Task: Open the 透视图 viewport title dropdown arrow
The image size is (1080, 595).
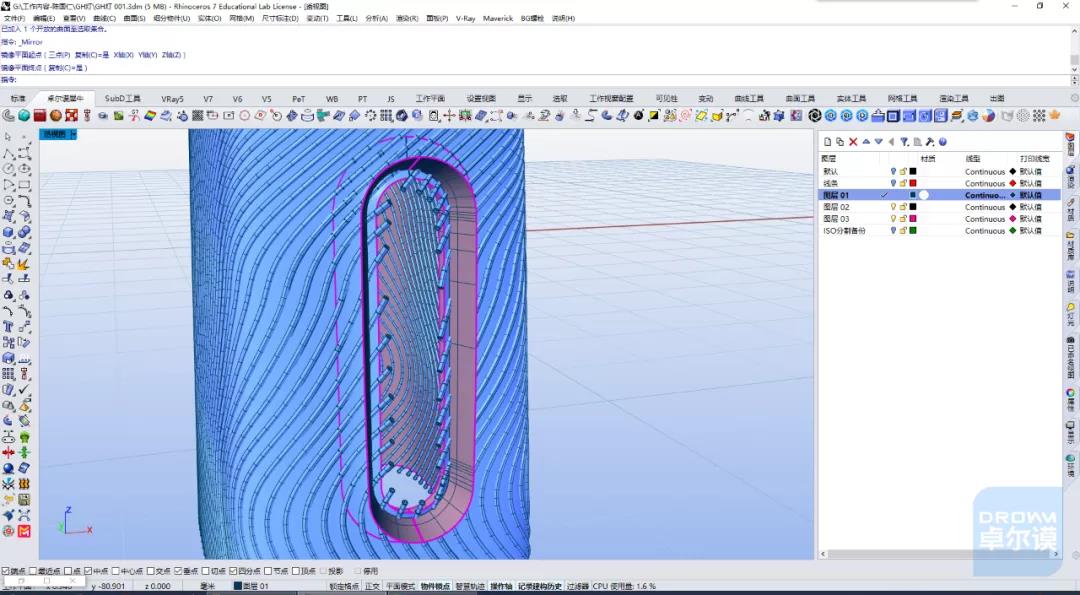Action: (x=74, y=134)
